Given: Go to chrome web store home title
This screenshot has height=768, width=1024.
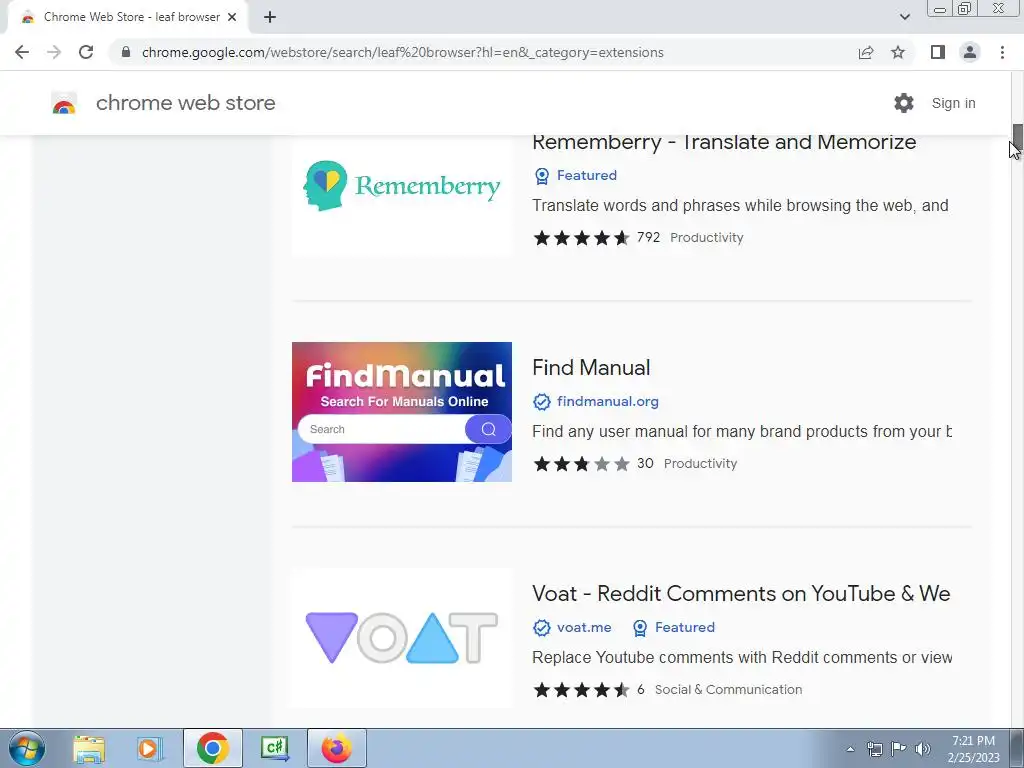Looking at the screenshot, I should pos(185,103).
